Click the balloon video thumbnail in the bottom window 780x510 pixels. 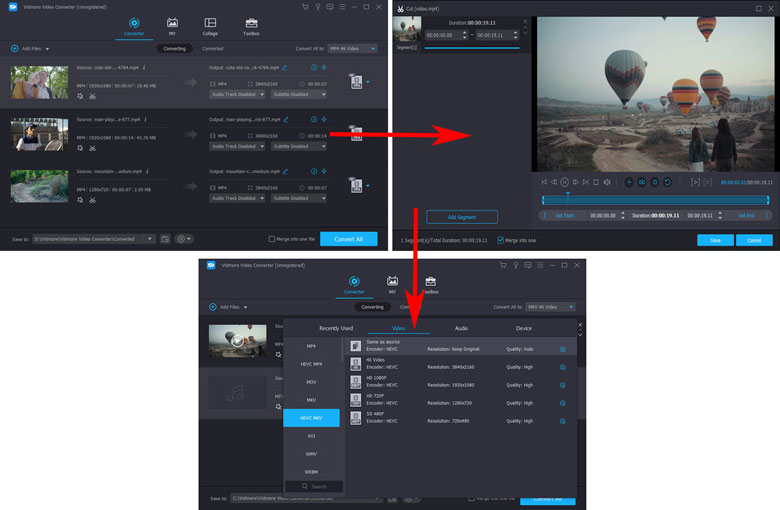point(237,341)
